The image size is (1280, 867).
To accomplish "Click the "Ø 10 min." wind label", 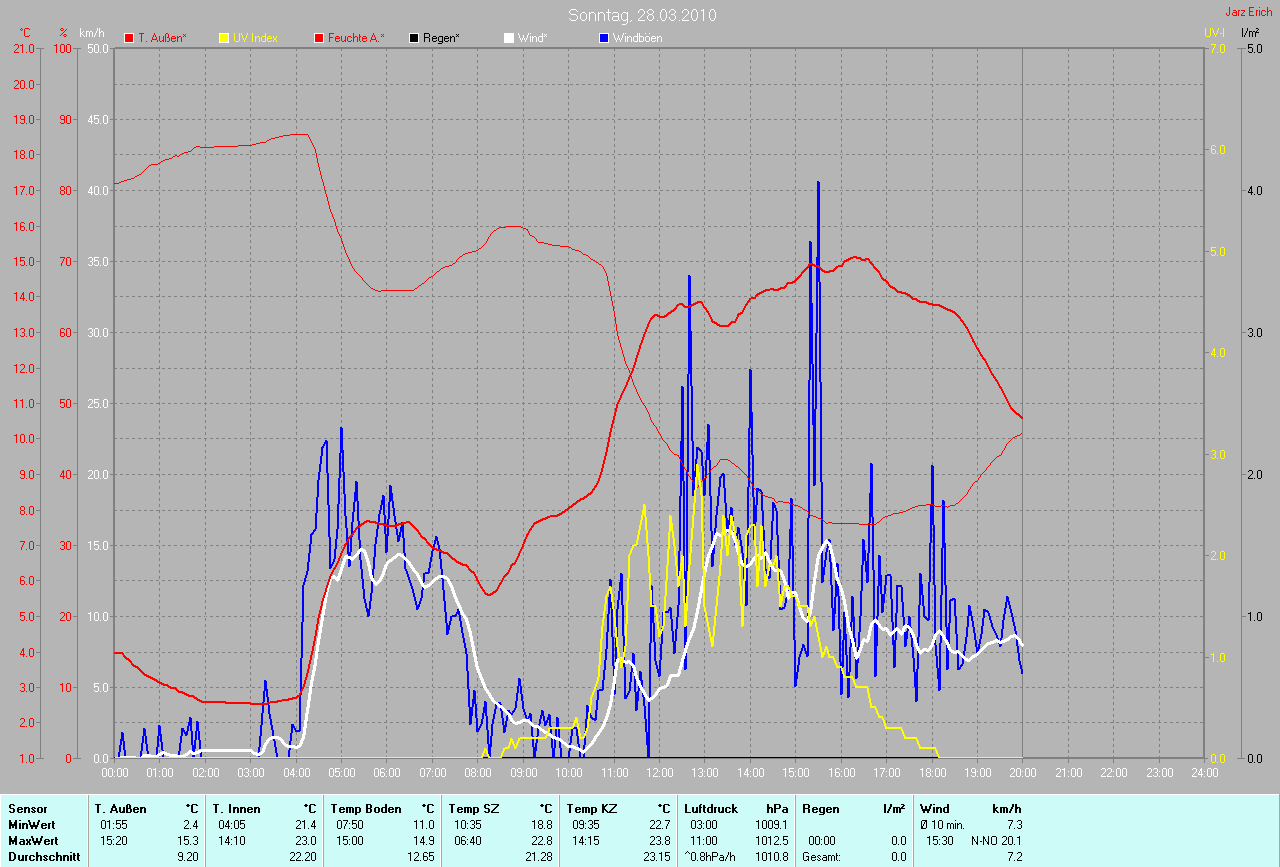I will (x=943, y=824).
